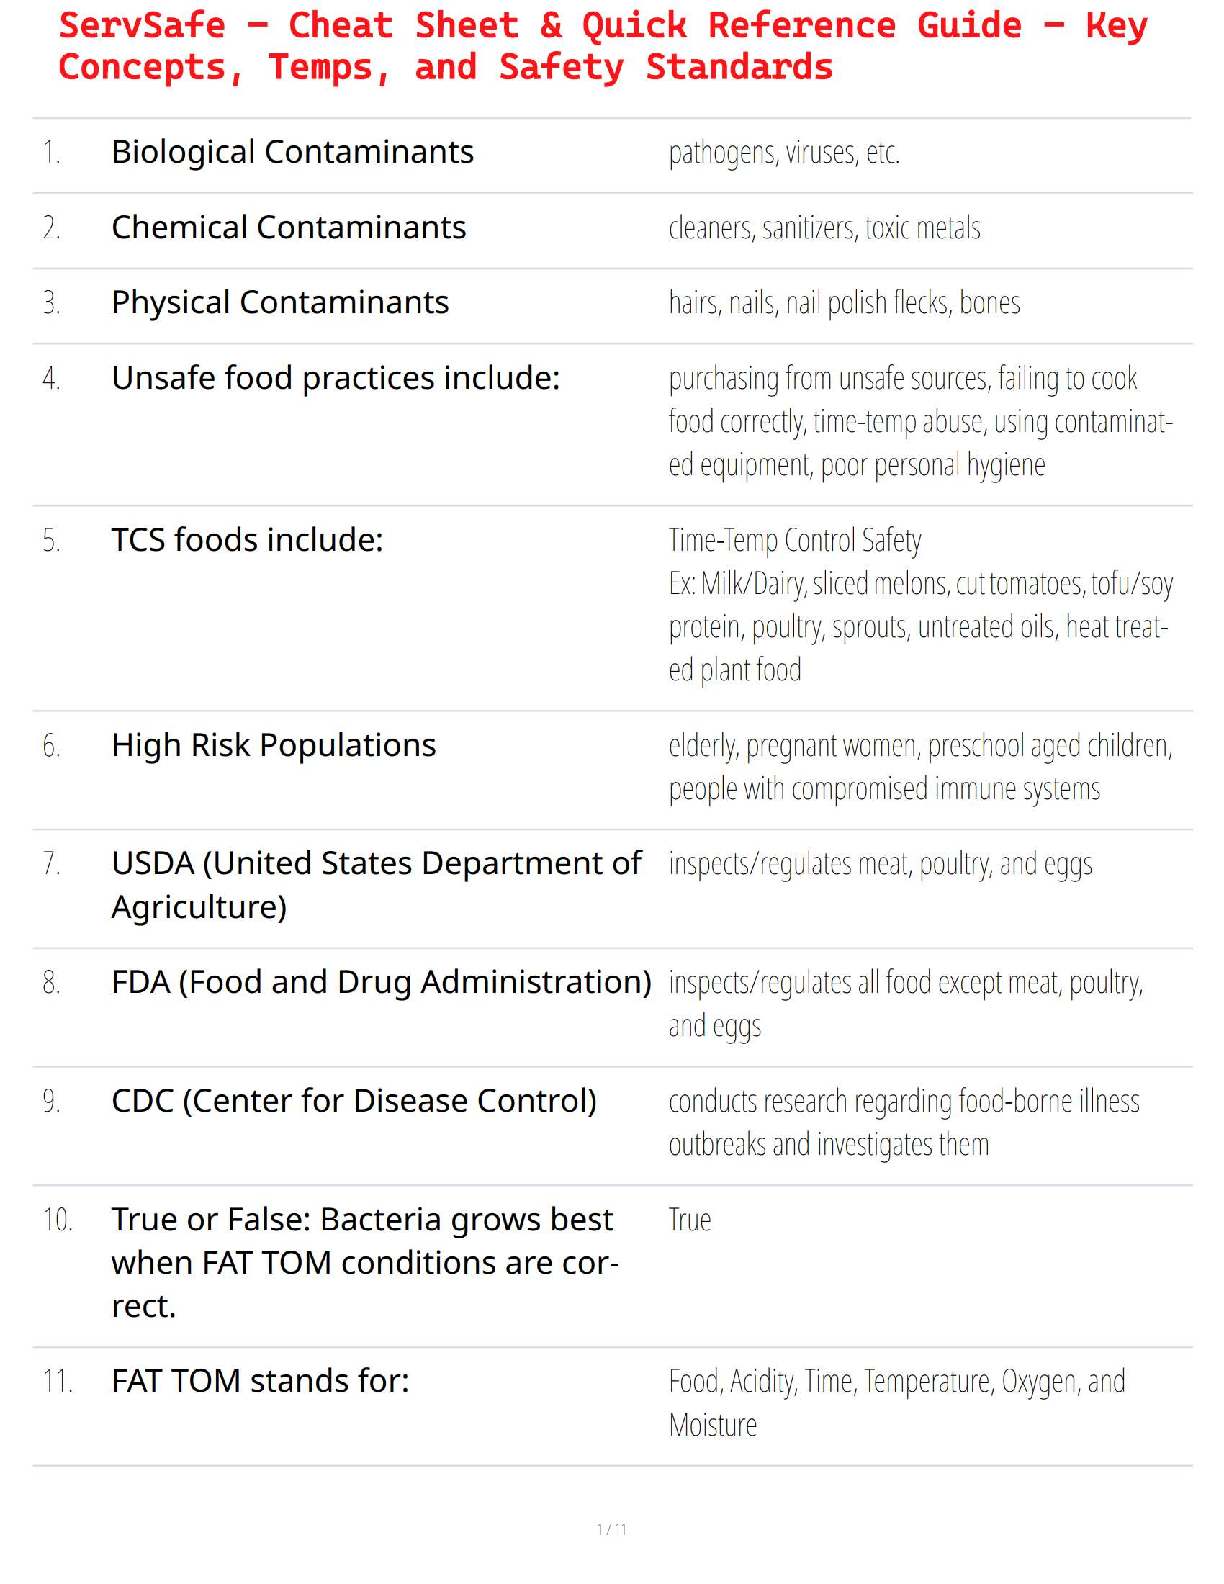Click the 'Time-Temp Control Safety' definition line
1224x1584 pixels.
point(795,541)
